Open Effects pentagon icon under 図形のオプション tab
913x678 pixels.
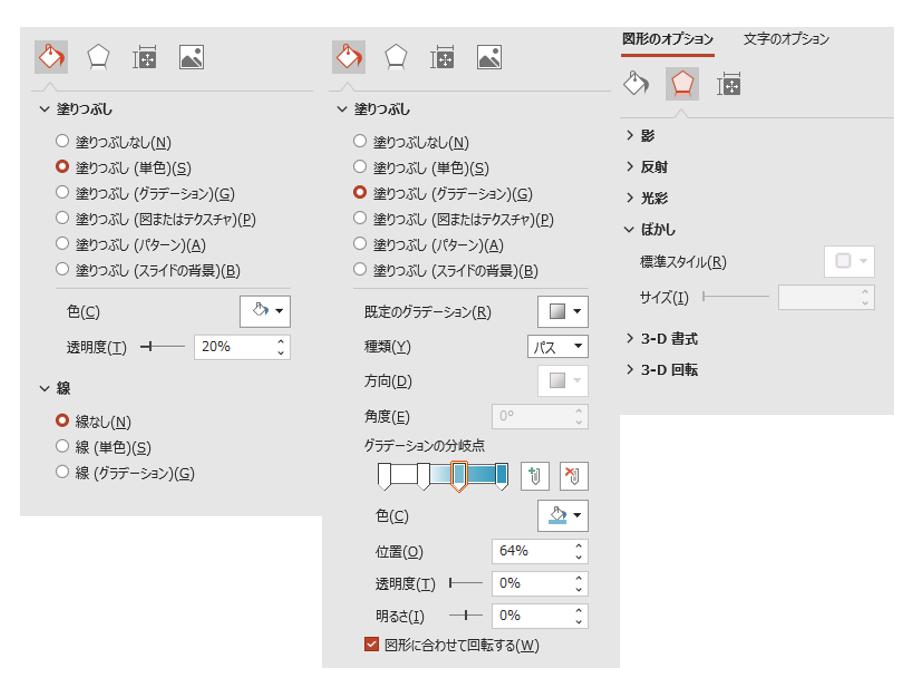point(682,84)
